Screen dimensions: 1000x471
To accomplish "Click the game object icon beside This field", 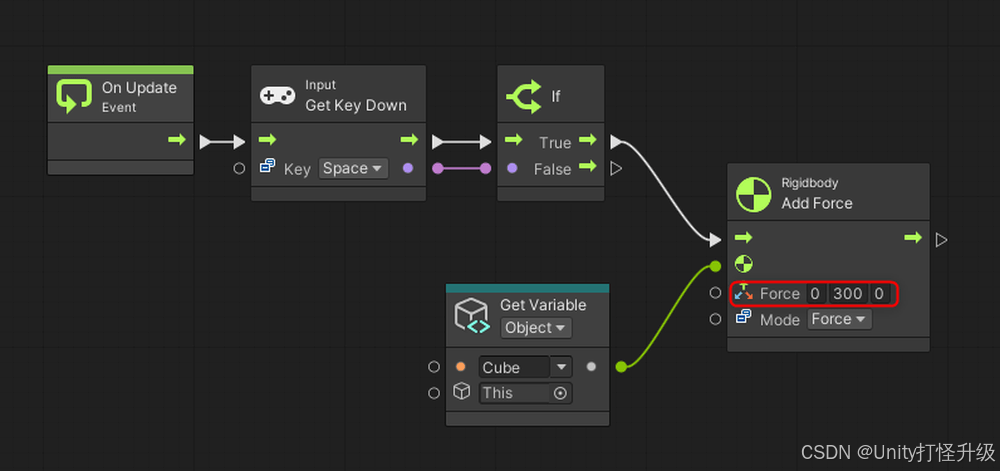I will click(x=461, y=391).
